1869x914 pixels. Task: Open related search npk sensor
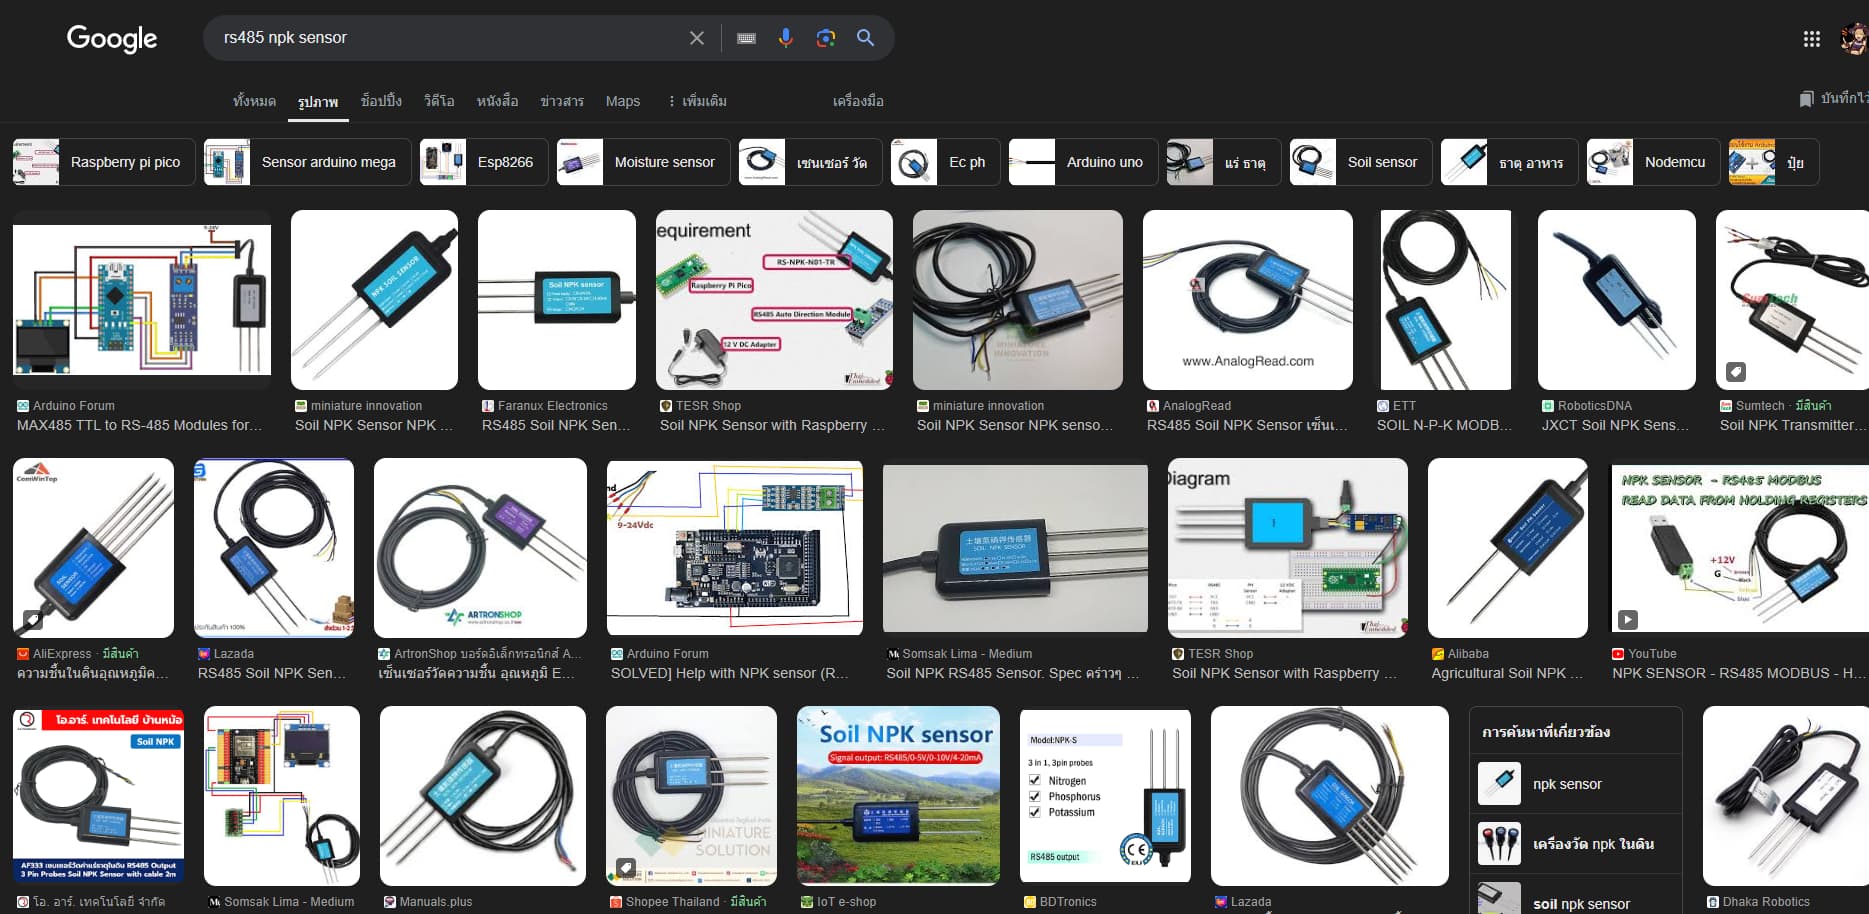point(1576,784)
